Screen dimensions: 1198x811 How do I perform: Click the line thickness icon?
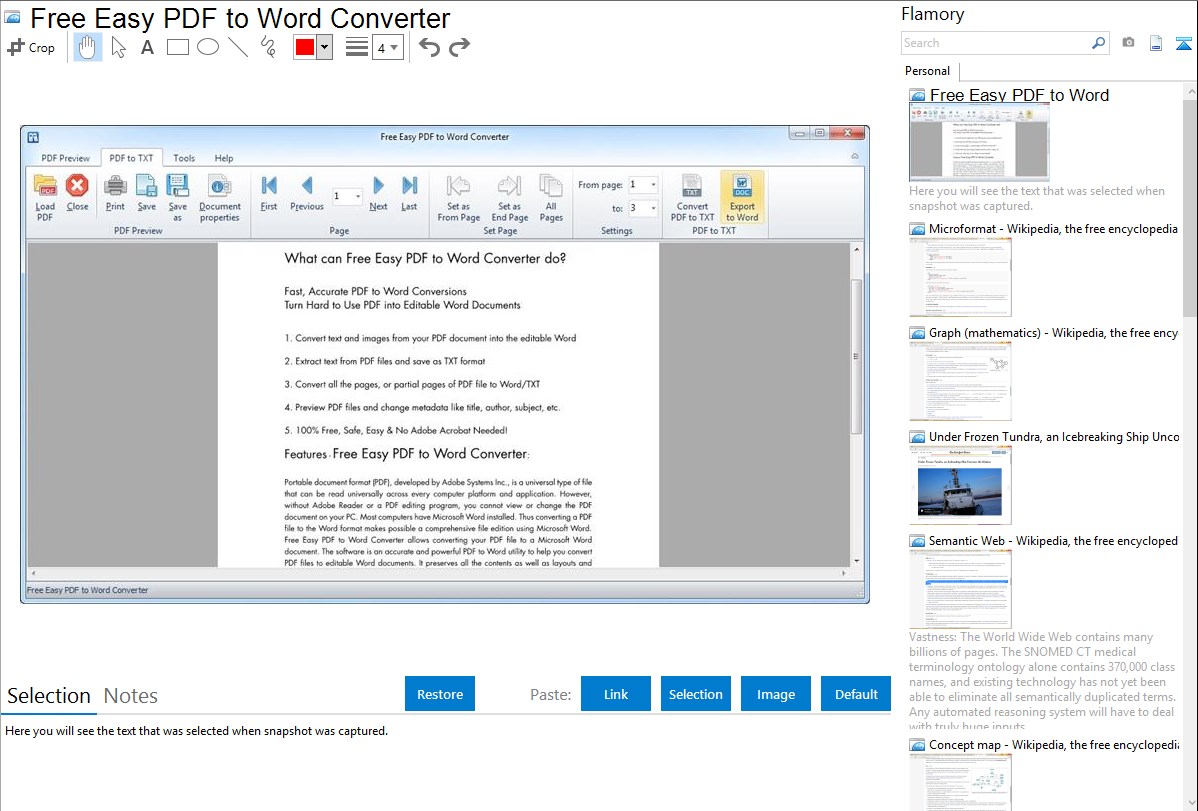pos(357,47)
